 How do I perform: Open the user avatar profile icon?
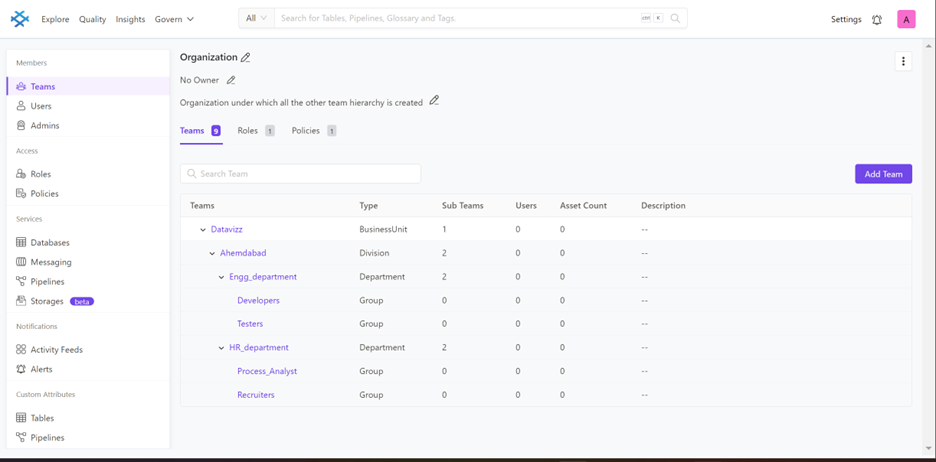click(906, 19)
